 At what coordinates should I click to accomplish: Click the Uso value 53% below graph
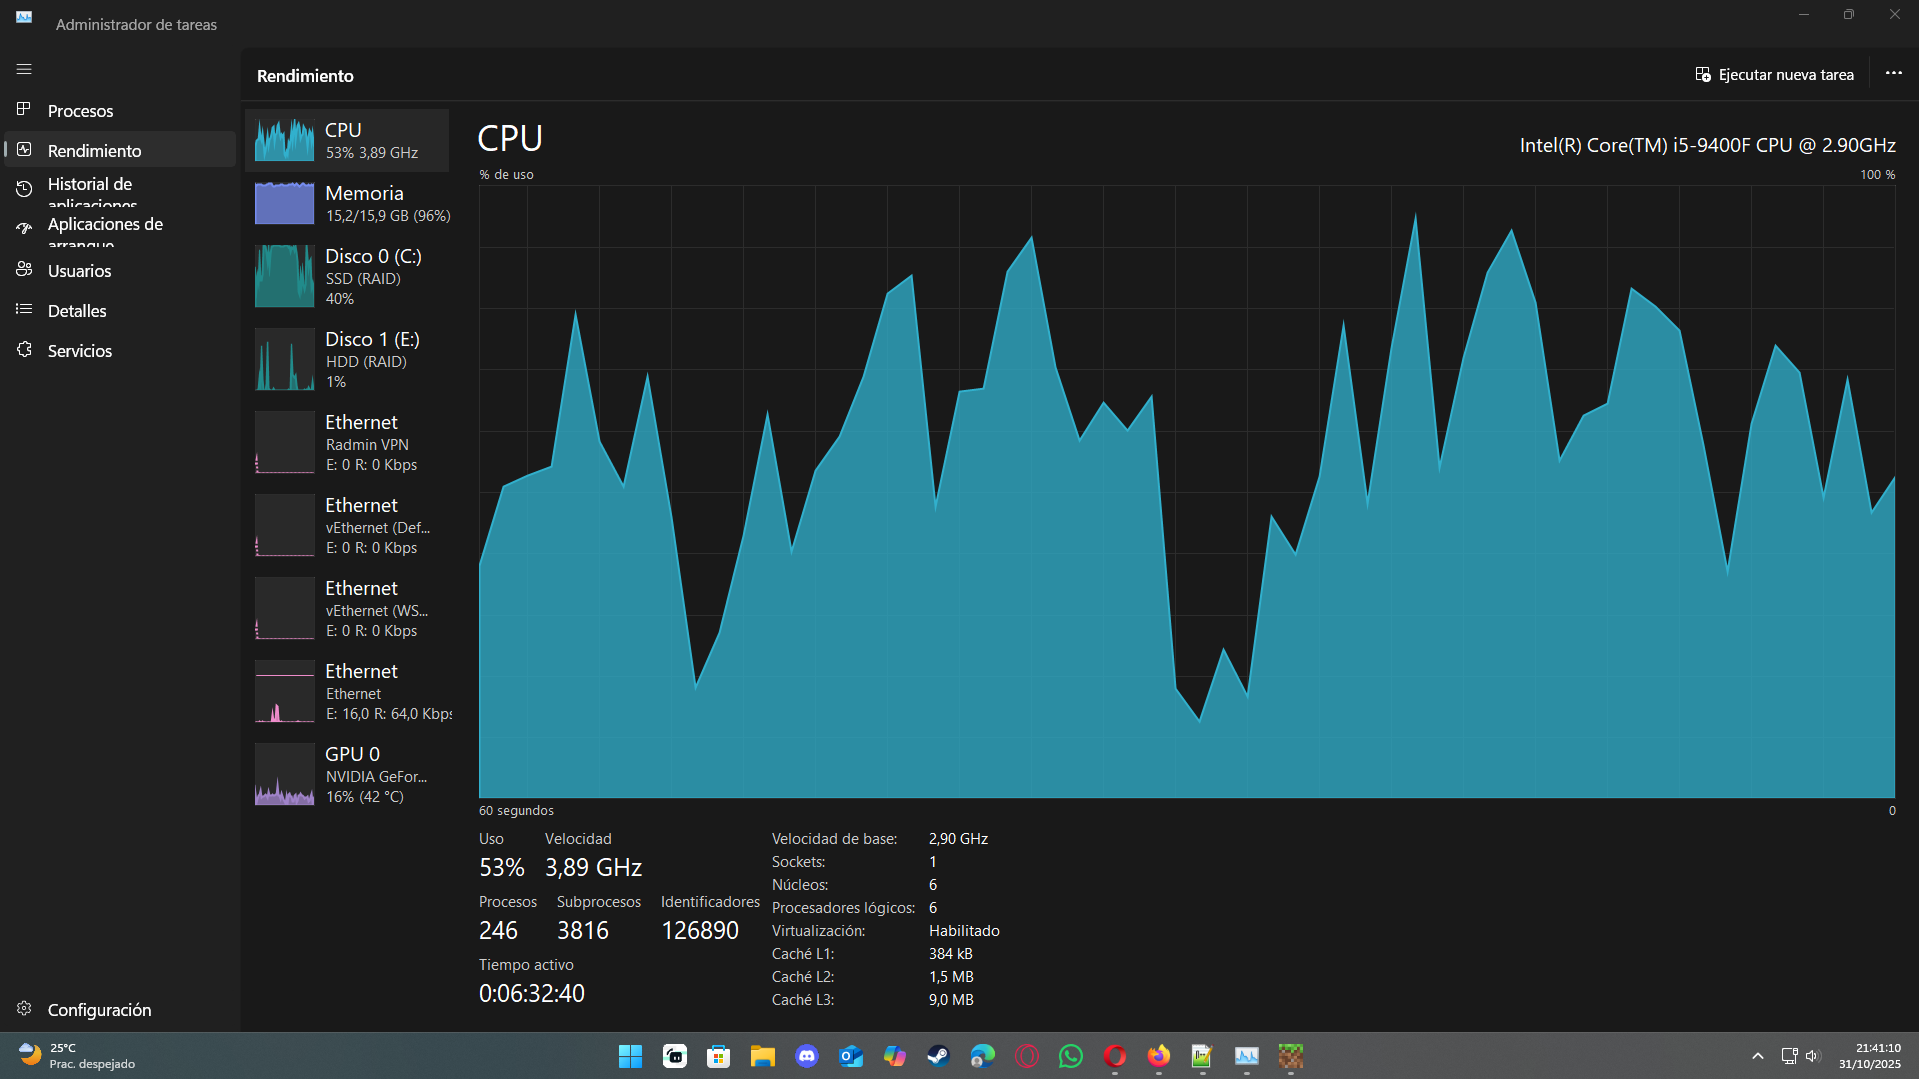pos(502,867)
